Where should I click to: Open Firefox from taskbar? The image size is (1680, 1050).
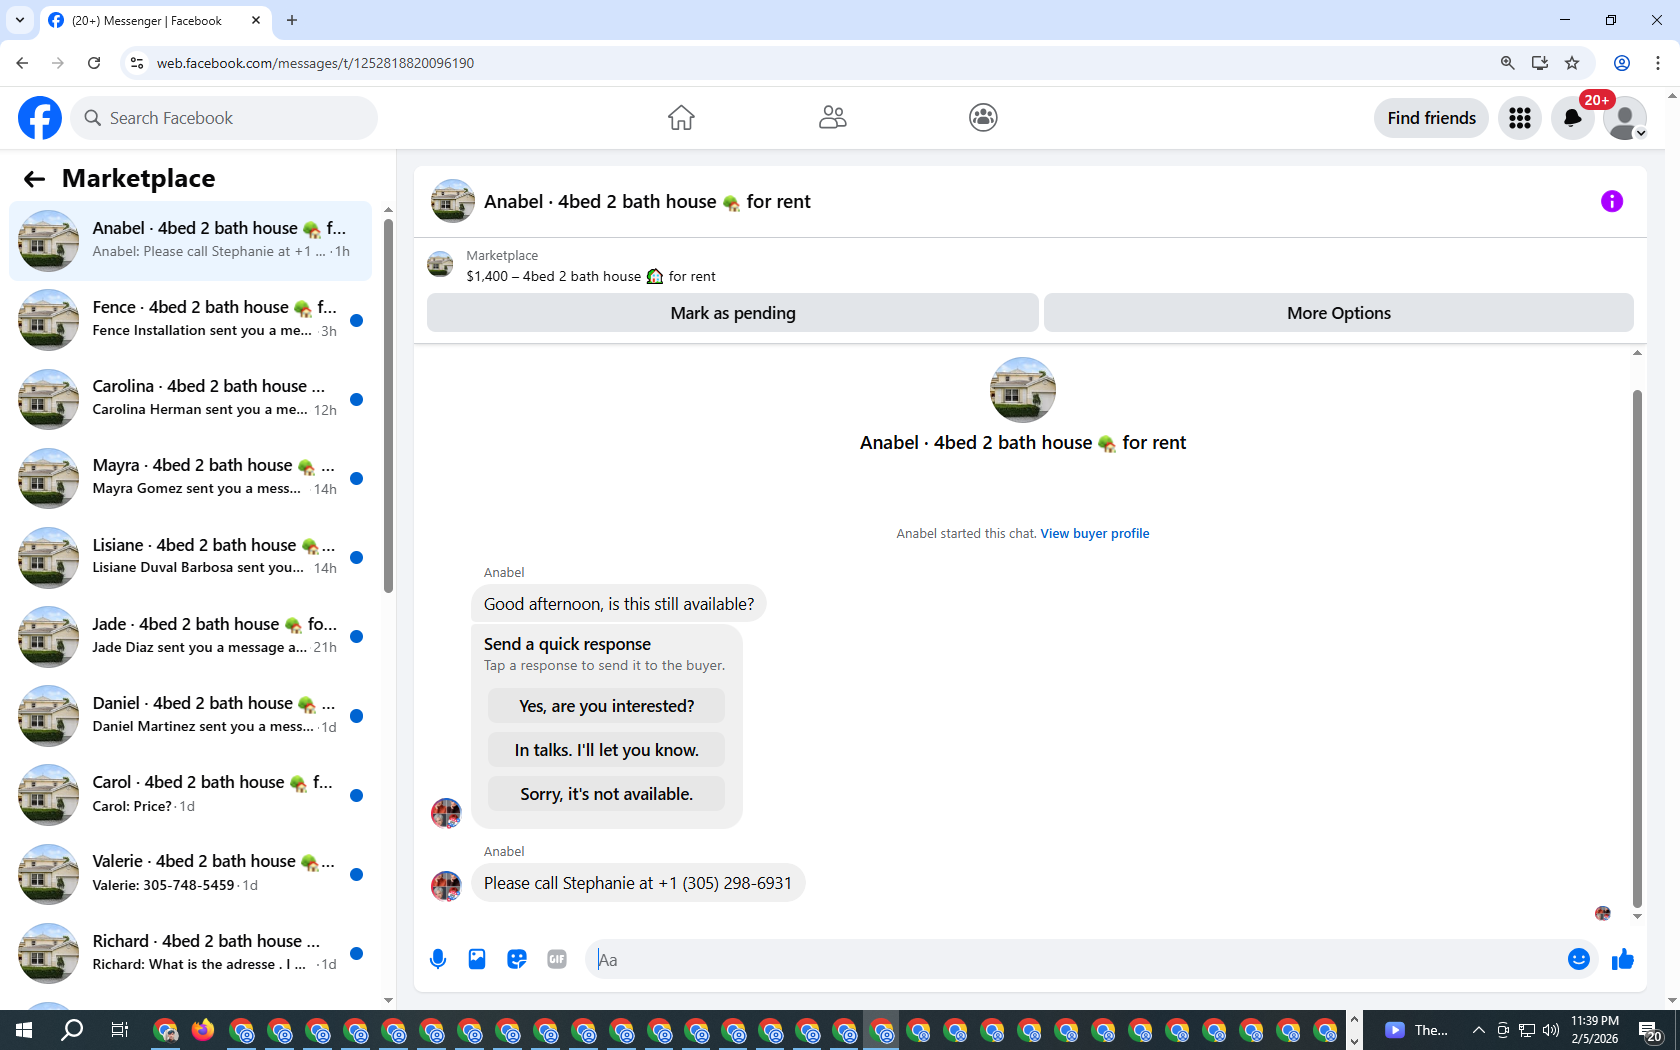coord(203,1030)
